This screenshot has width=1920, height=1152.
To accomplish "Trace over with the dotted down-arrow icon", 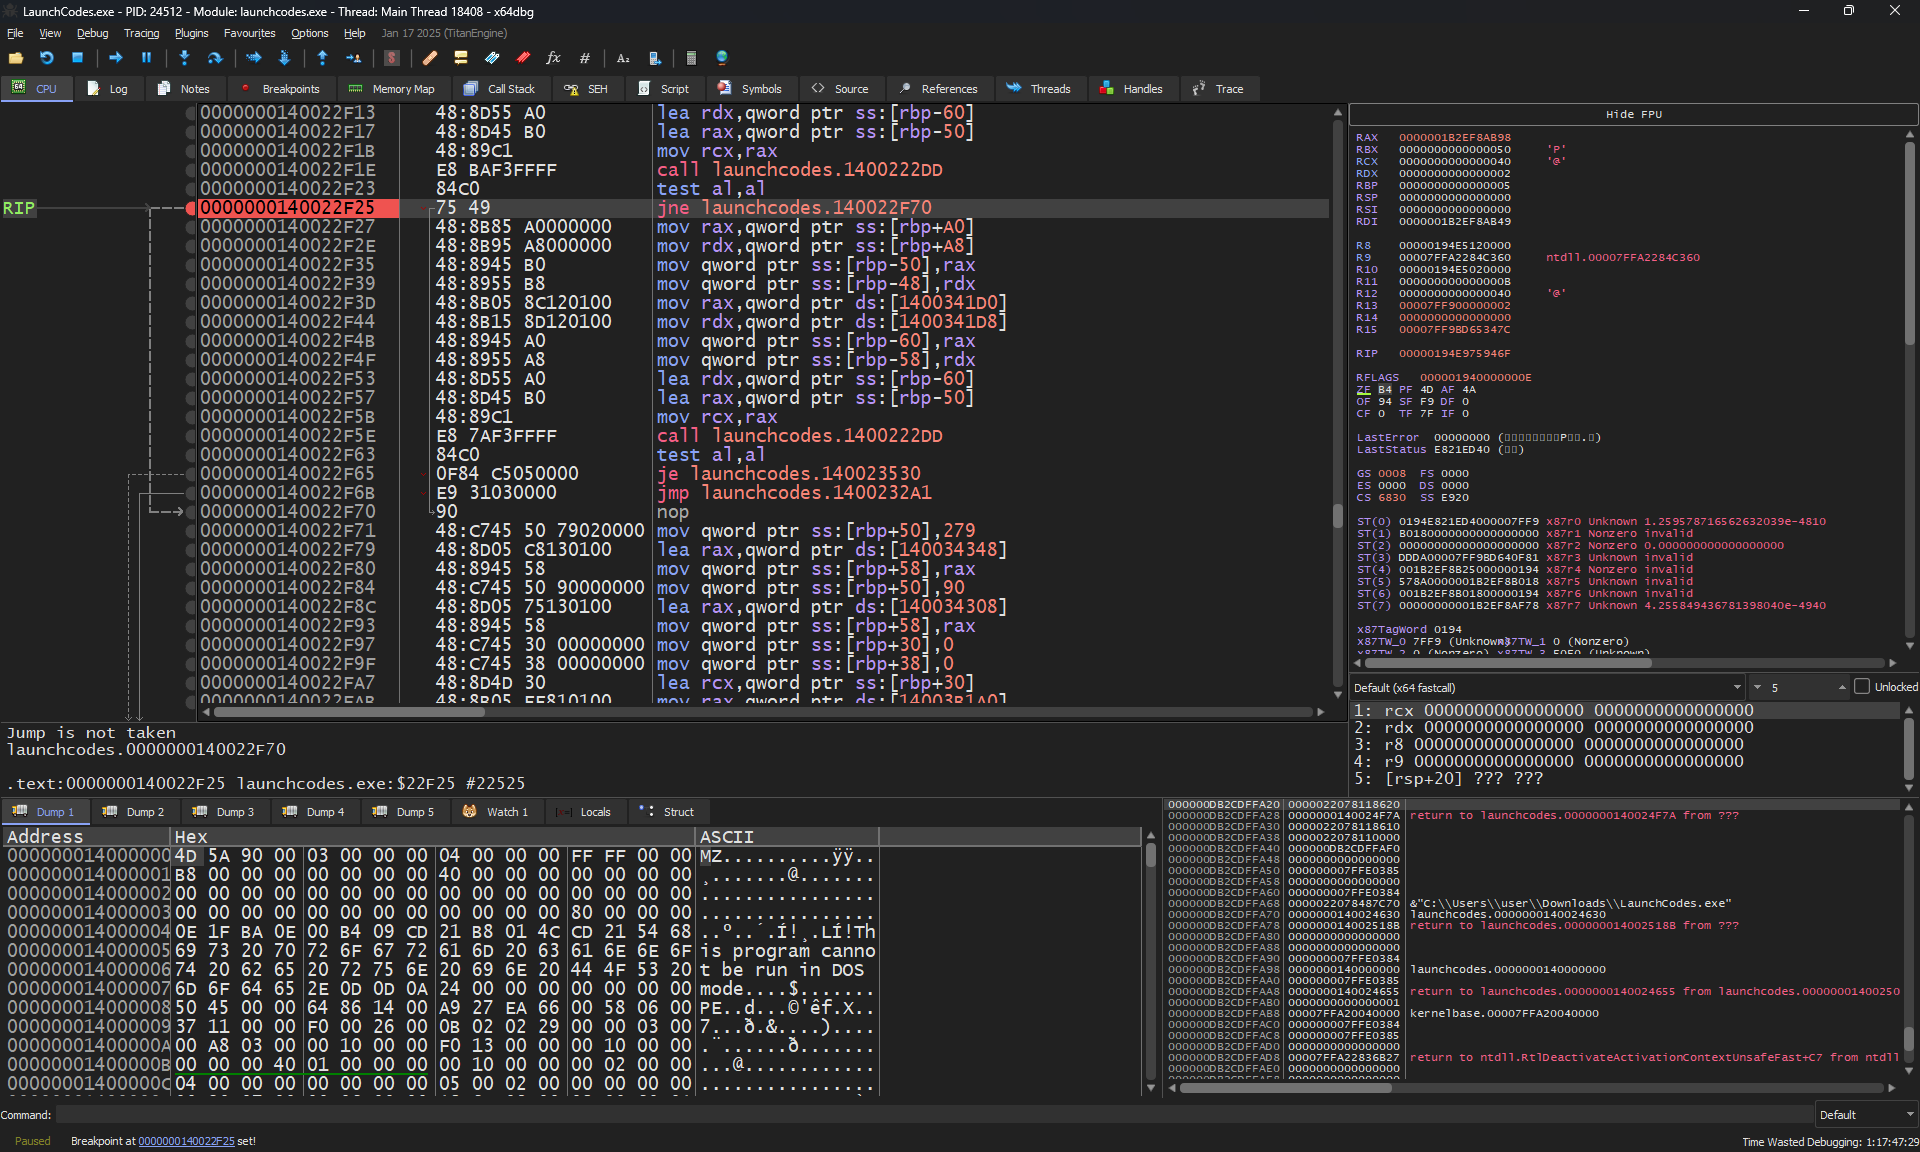I will tap(284, 58).
